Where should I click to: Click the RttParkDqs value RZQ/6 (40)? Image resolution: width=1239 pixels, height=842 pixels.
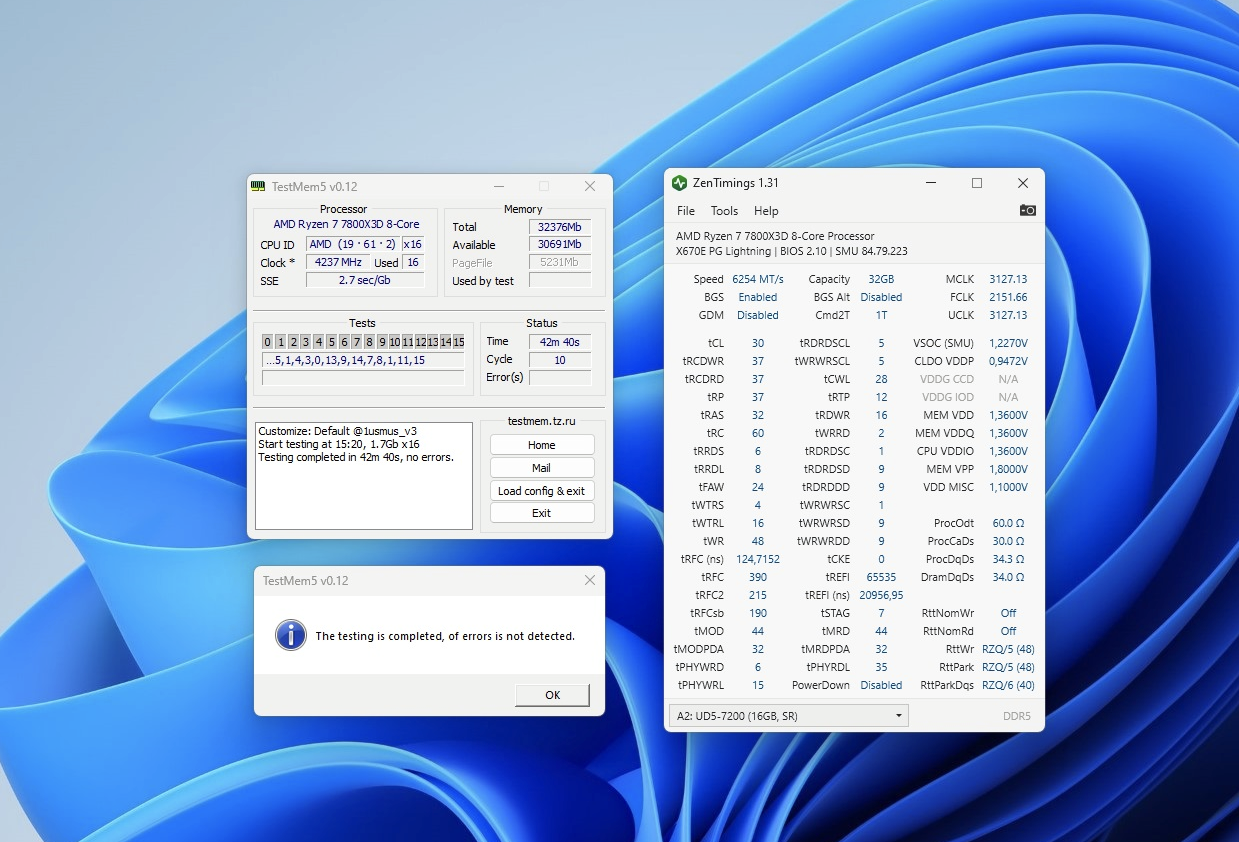tap(1008, 685)
